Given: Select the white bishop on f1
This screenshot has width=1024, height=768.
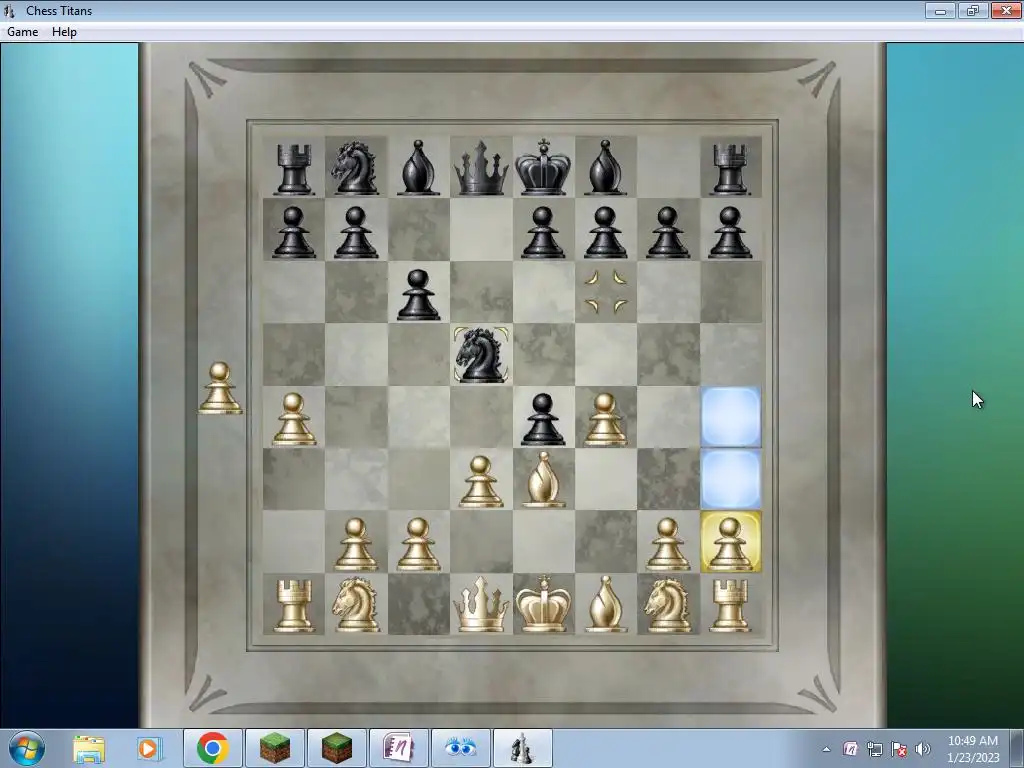Looking at the screenshot, I should tap(605, 605).
